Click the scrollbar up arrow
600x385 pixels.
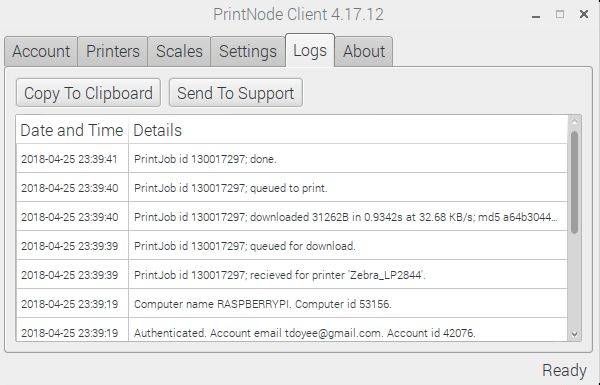(x=574, y=121)
